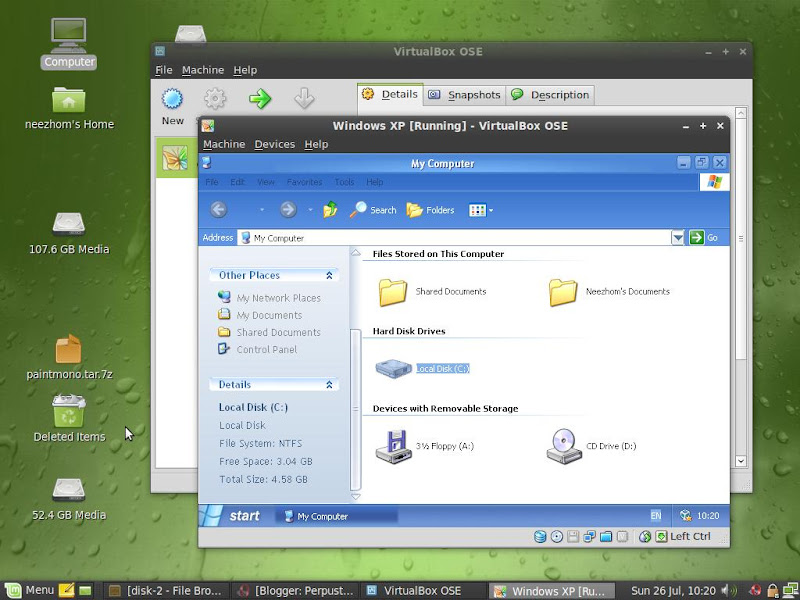Click the host key Left Ctrl indicator icon
The height and width of the screenshot is (600, 800).
(661, 536)
